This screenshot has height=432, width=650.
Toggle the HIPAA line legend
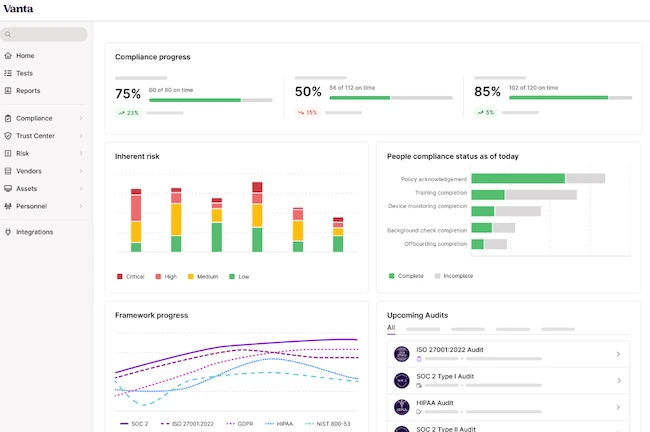[279, 424]
